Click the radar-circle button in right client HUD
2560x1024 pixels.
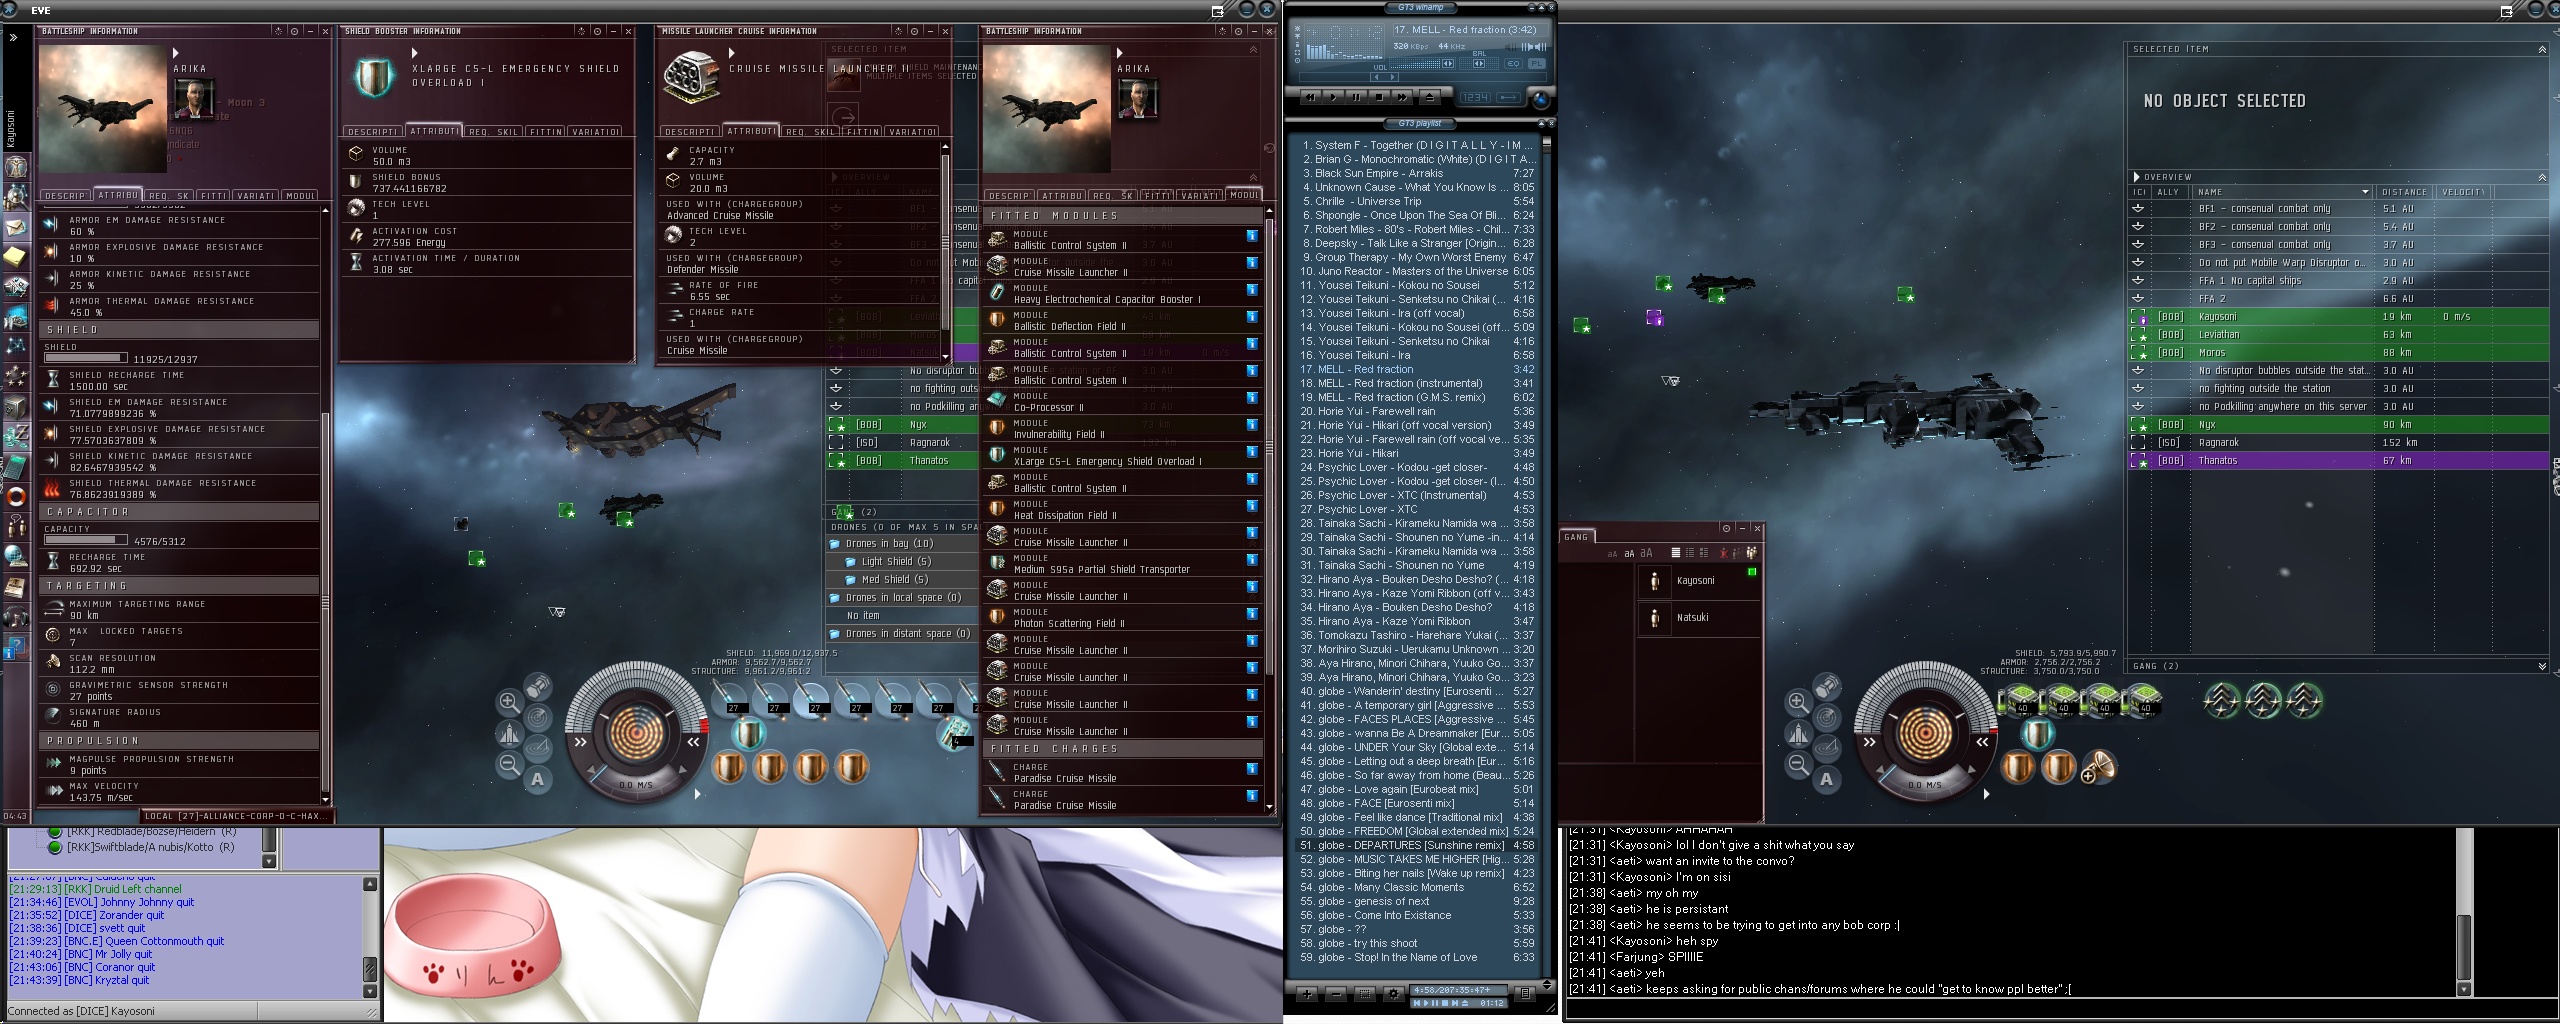[1827, 717]
